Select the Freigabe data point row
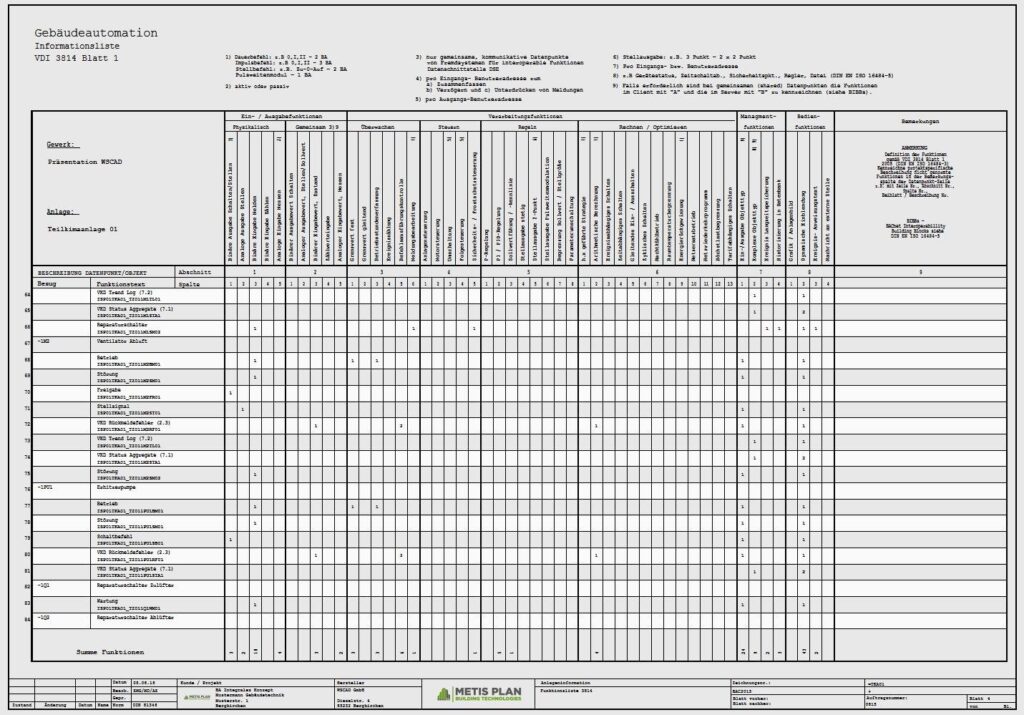Image resolution: width=1024 pixels, height=715 pixels. point(108,391)
